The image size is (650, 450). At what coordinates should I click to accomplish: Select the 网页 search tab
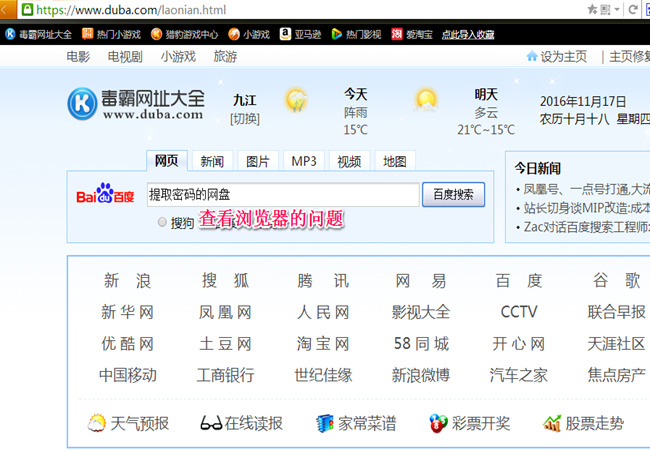pyautogui.click(x=167, y=161)
